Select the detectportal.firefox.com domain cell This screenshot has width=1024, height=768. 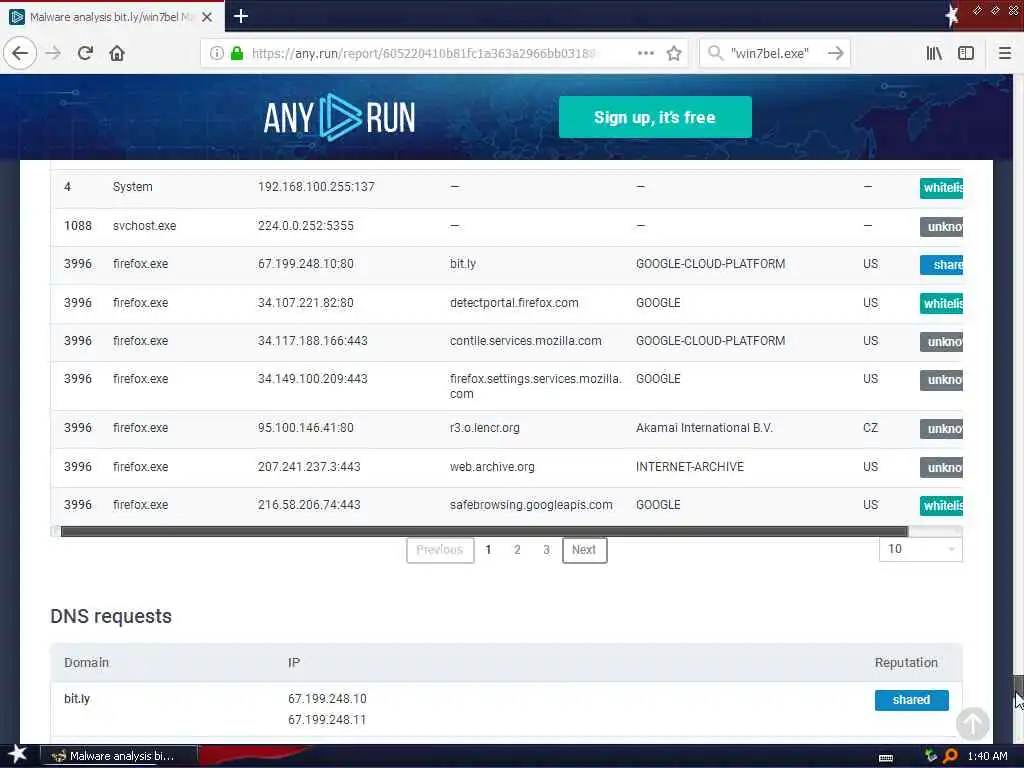514,303
